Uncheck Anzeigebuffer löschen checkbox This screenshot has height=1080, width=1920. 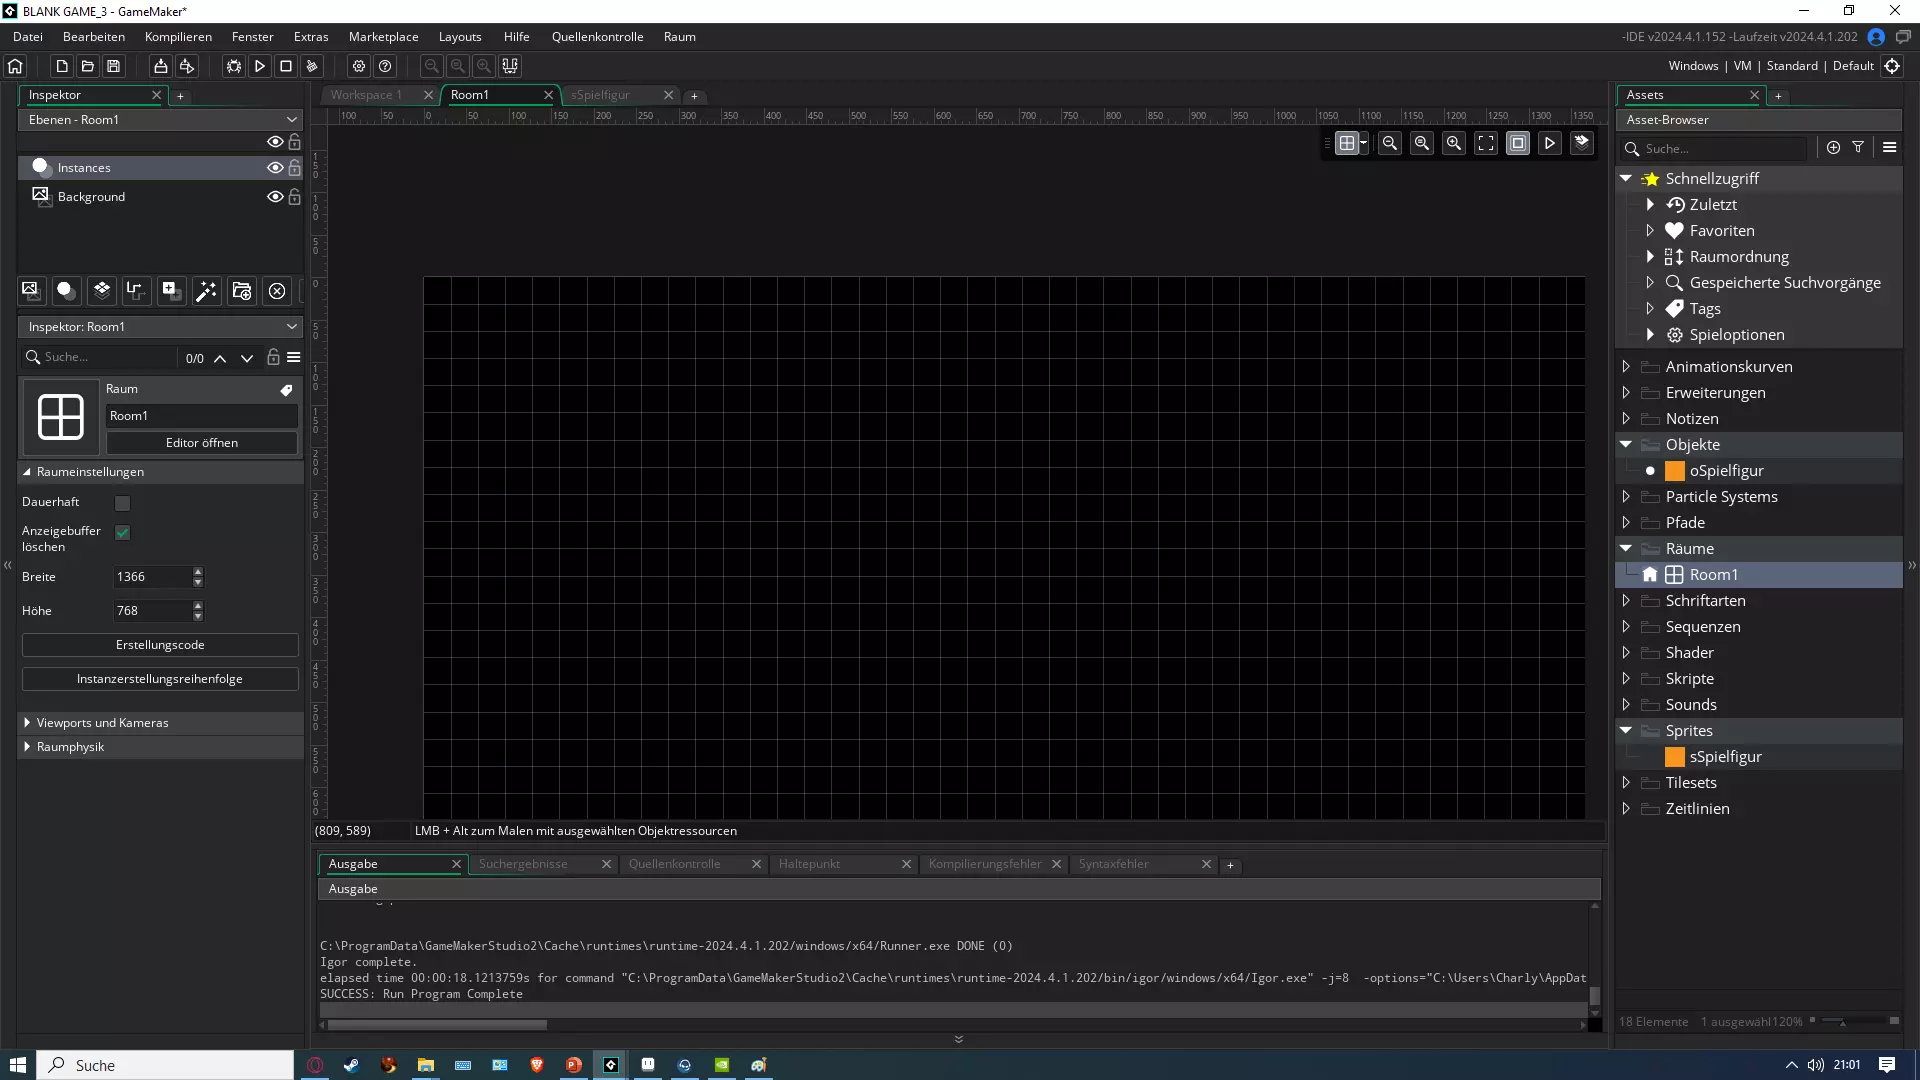click(x=122, y=532)
